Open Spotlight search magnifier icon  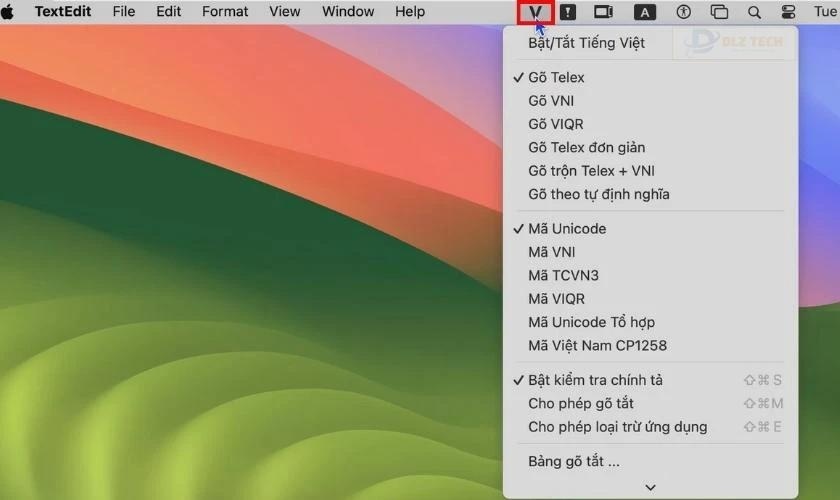[754, 12]
